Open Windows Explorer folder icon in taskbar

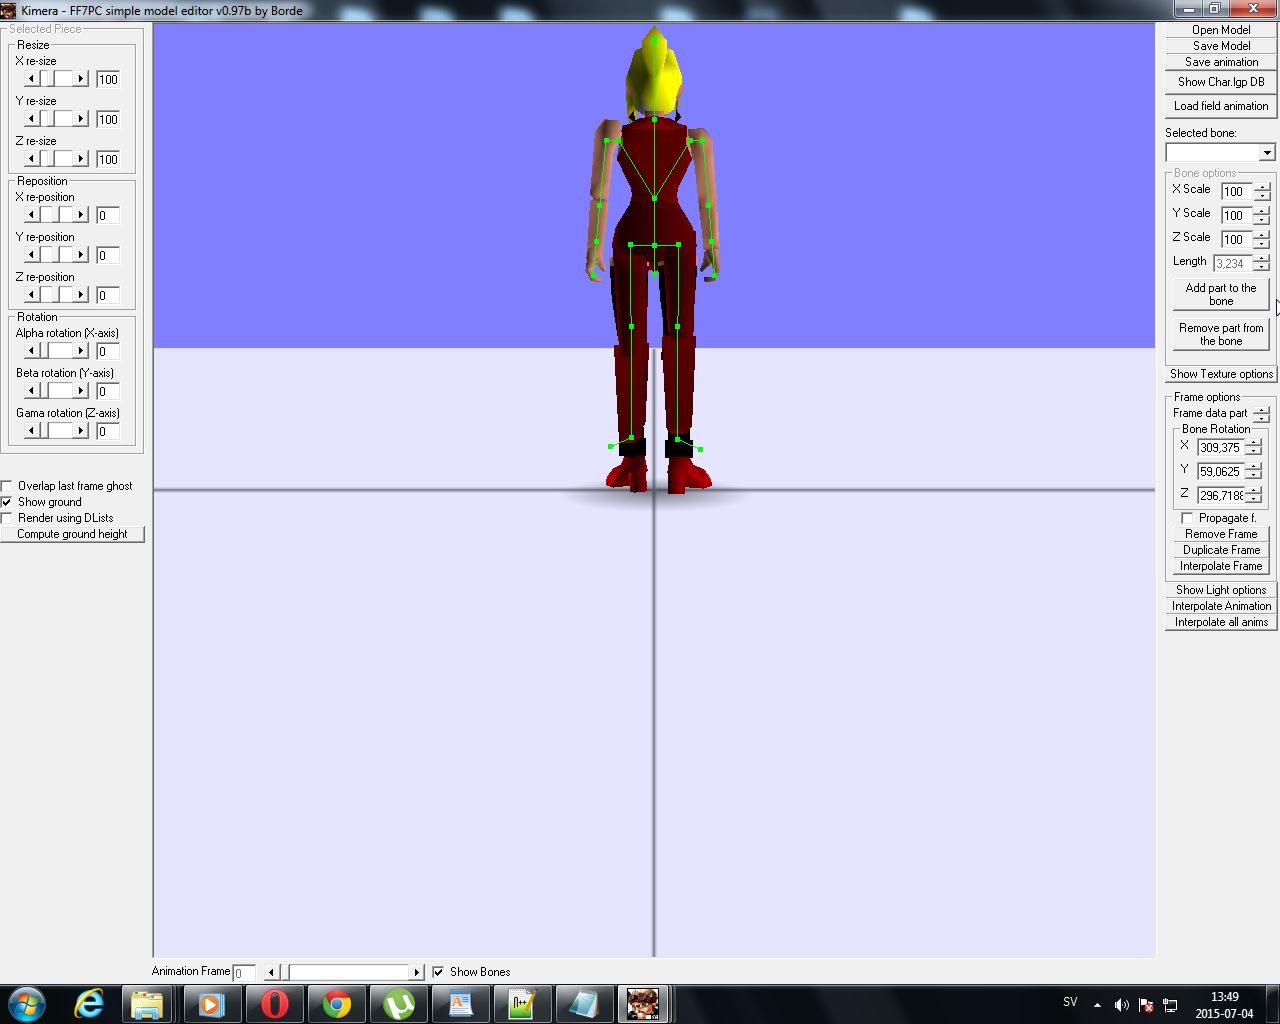click(148, 1003)
